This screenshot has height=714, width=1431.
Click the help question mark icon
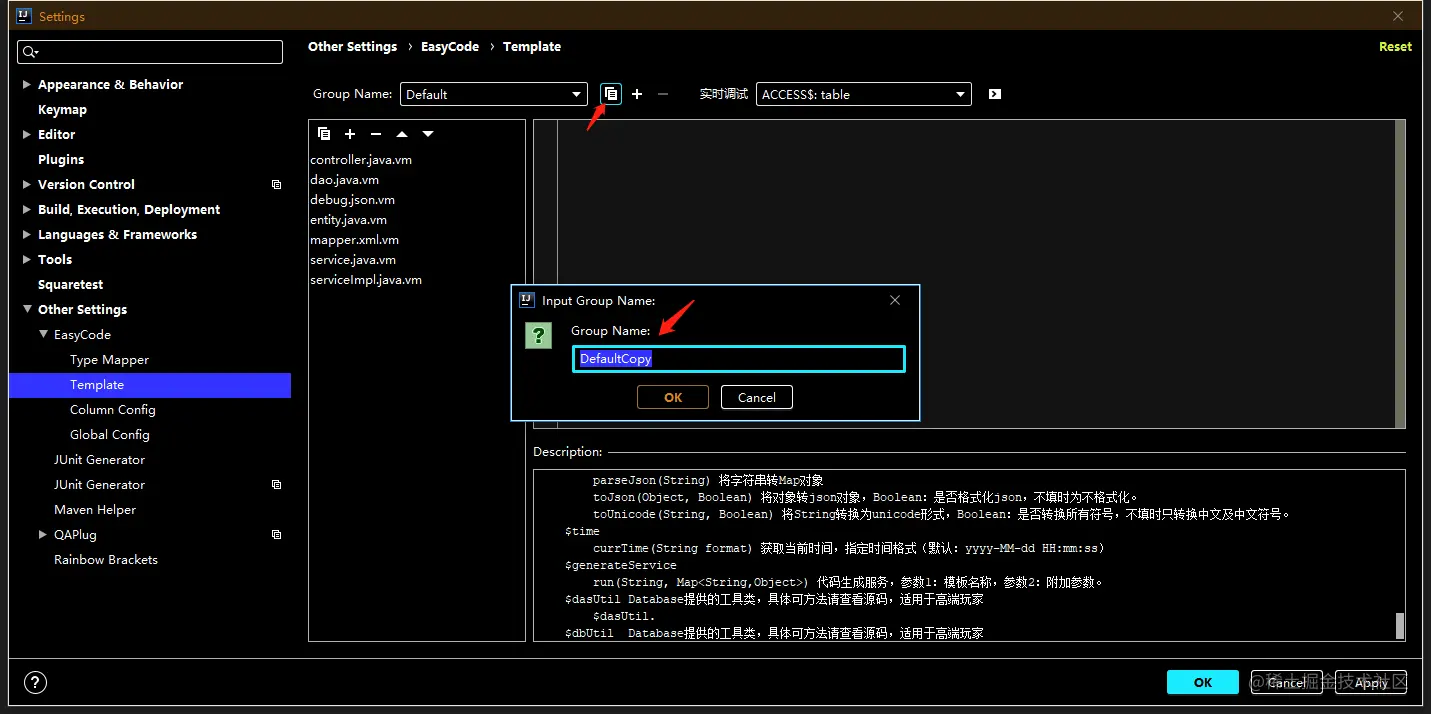click(35, 683)
